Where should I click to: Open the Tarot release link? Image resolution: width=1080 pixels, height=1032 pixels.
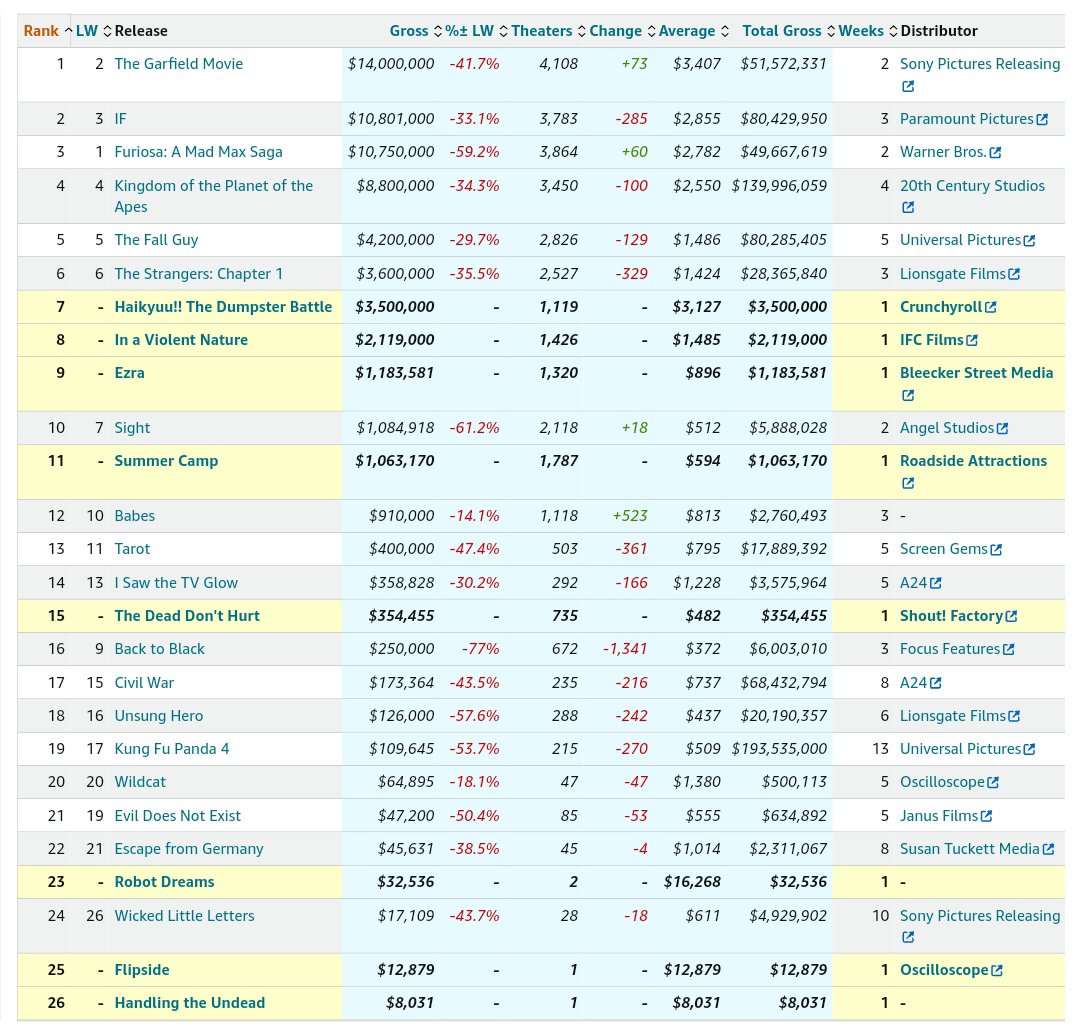tap(132, 550)
